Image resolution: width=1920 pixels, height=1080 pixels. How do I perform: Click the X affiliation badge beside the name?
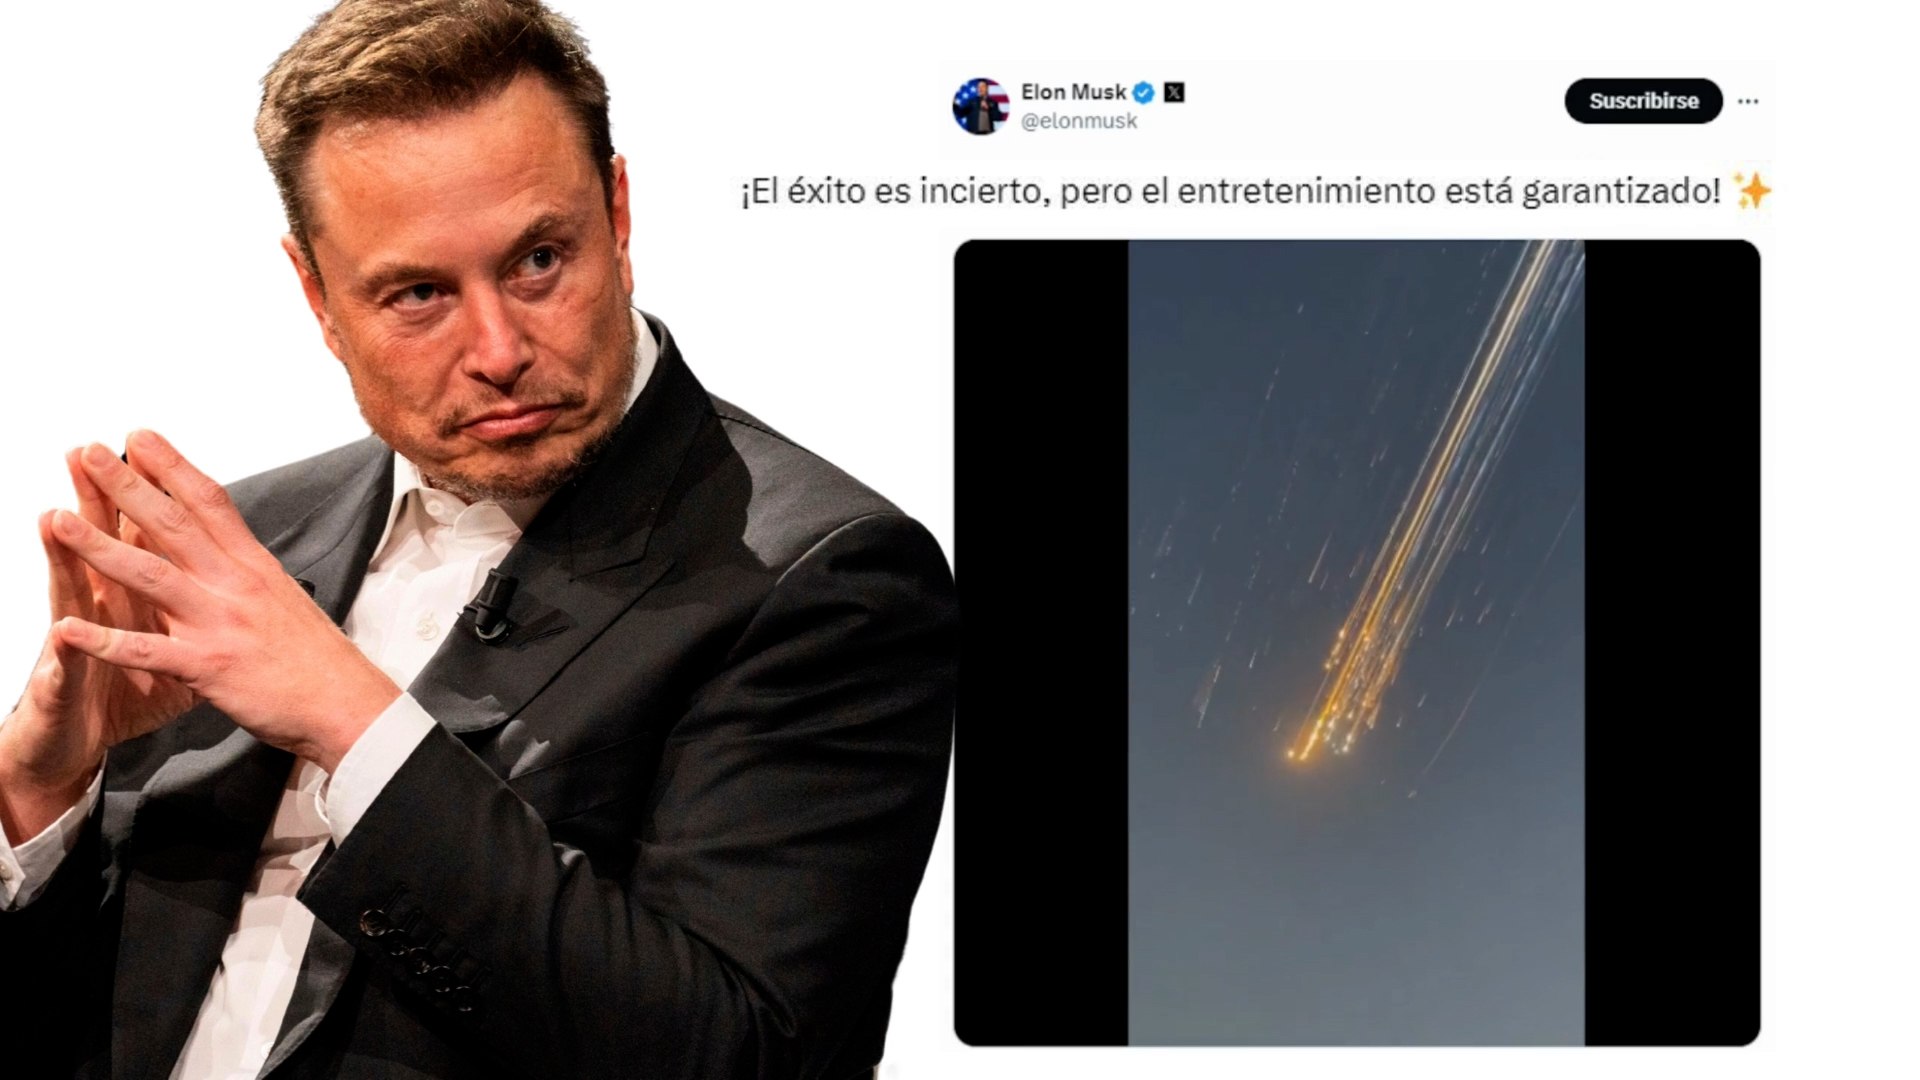coord(1174,93)
